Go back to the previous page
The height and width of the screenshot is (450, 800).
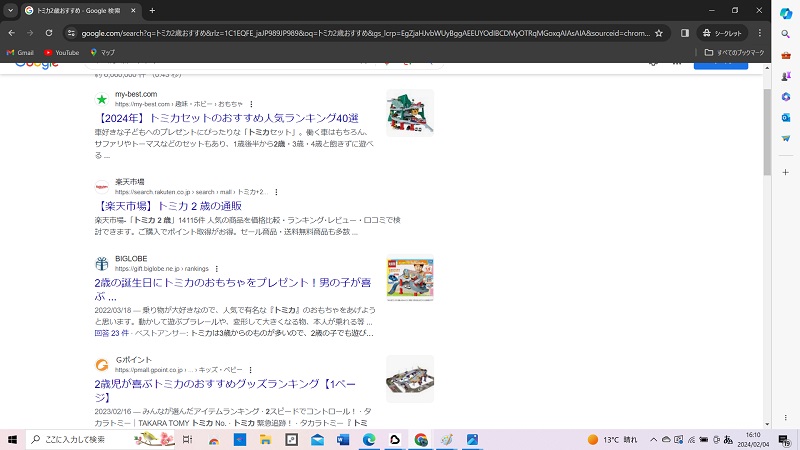11,33
